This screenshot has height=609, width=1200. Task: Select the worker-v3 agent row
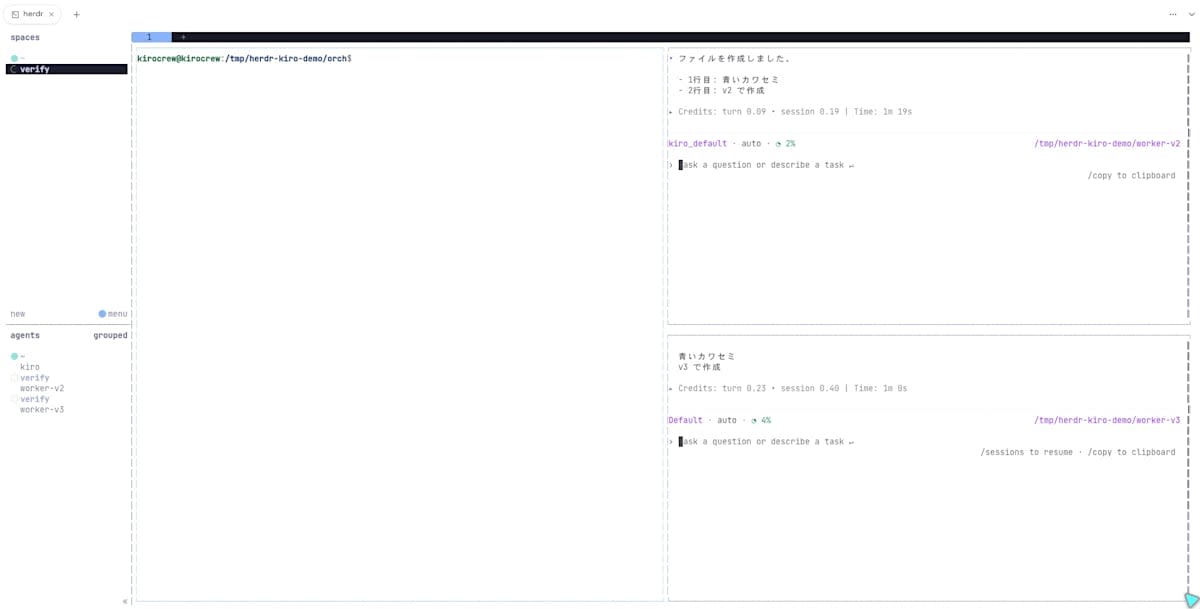pyautogui.click(x=42, y=409)
